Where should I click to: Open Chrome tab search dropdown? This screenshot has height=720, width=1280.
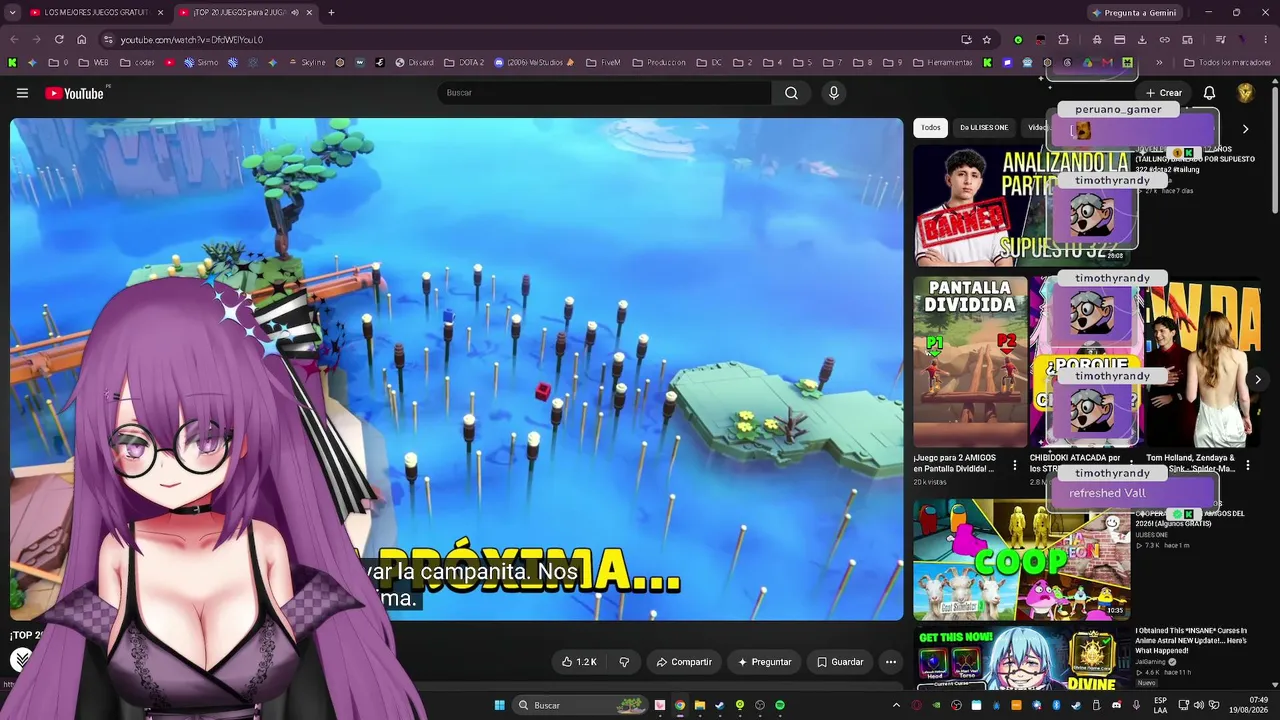pyautogui.click(x=12, y=13)
